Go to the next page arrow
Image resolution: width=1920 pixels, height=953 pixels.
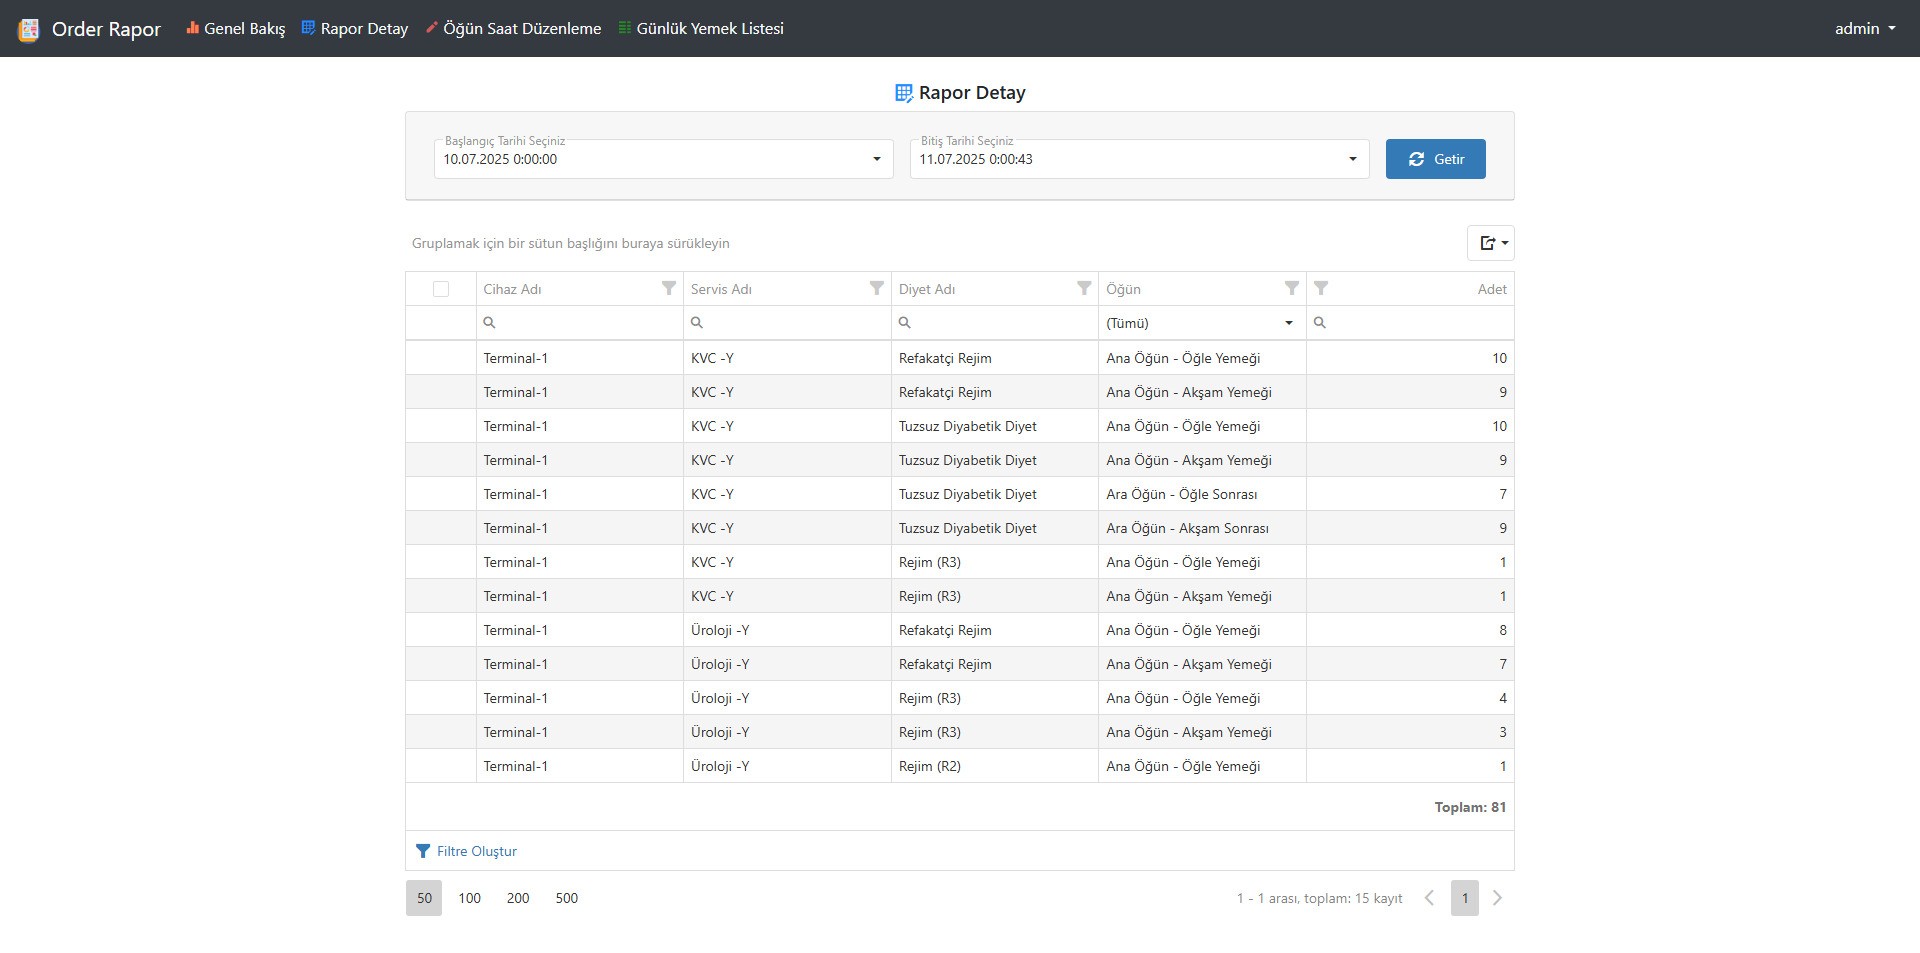click(1497, 898)
